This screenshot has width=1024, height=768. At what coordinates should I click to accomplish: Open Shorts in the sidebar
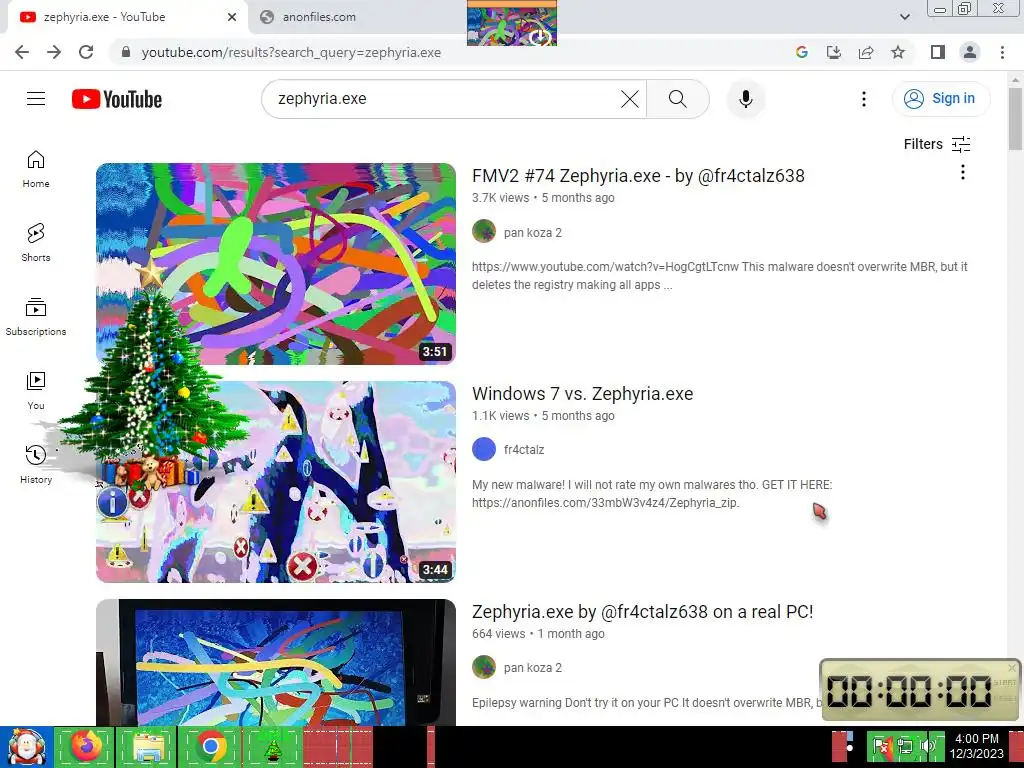pyautogui.click(x=36, y=243)
